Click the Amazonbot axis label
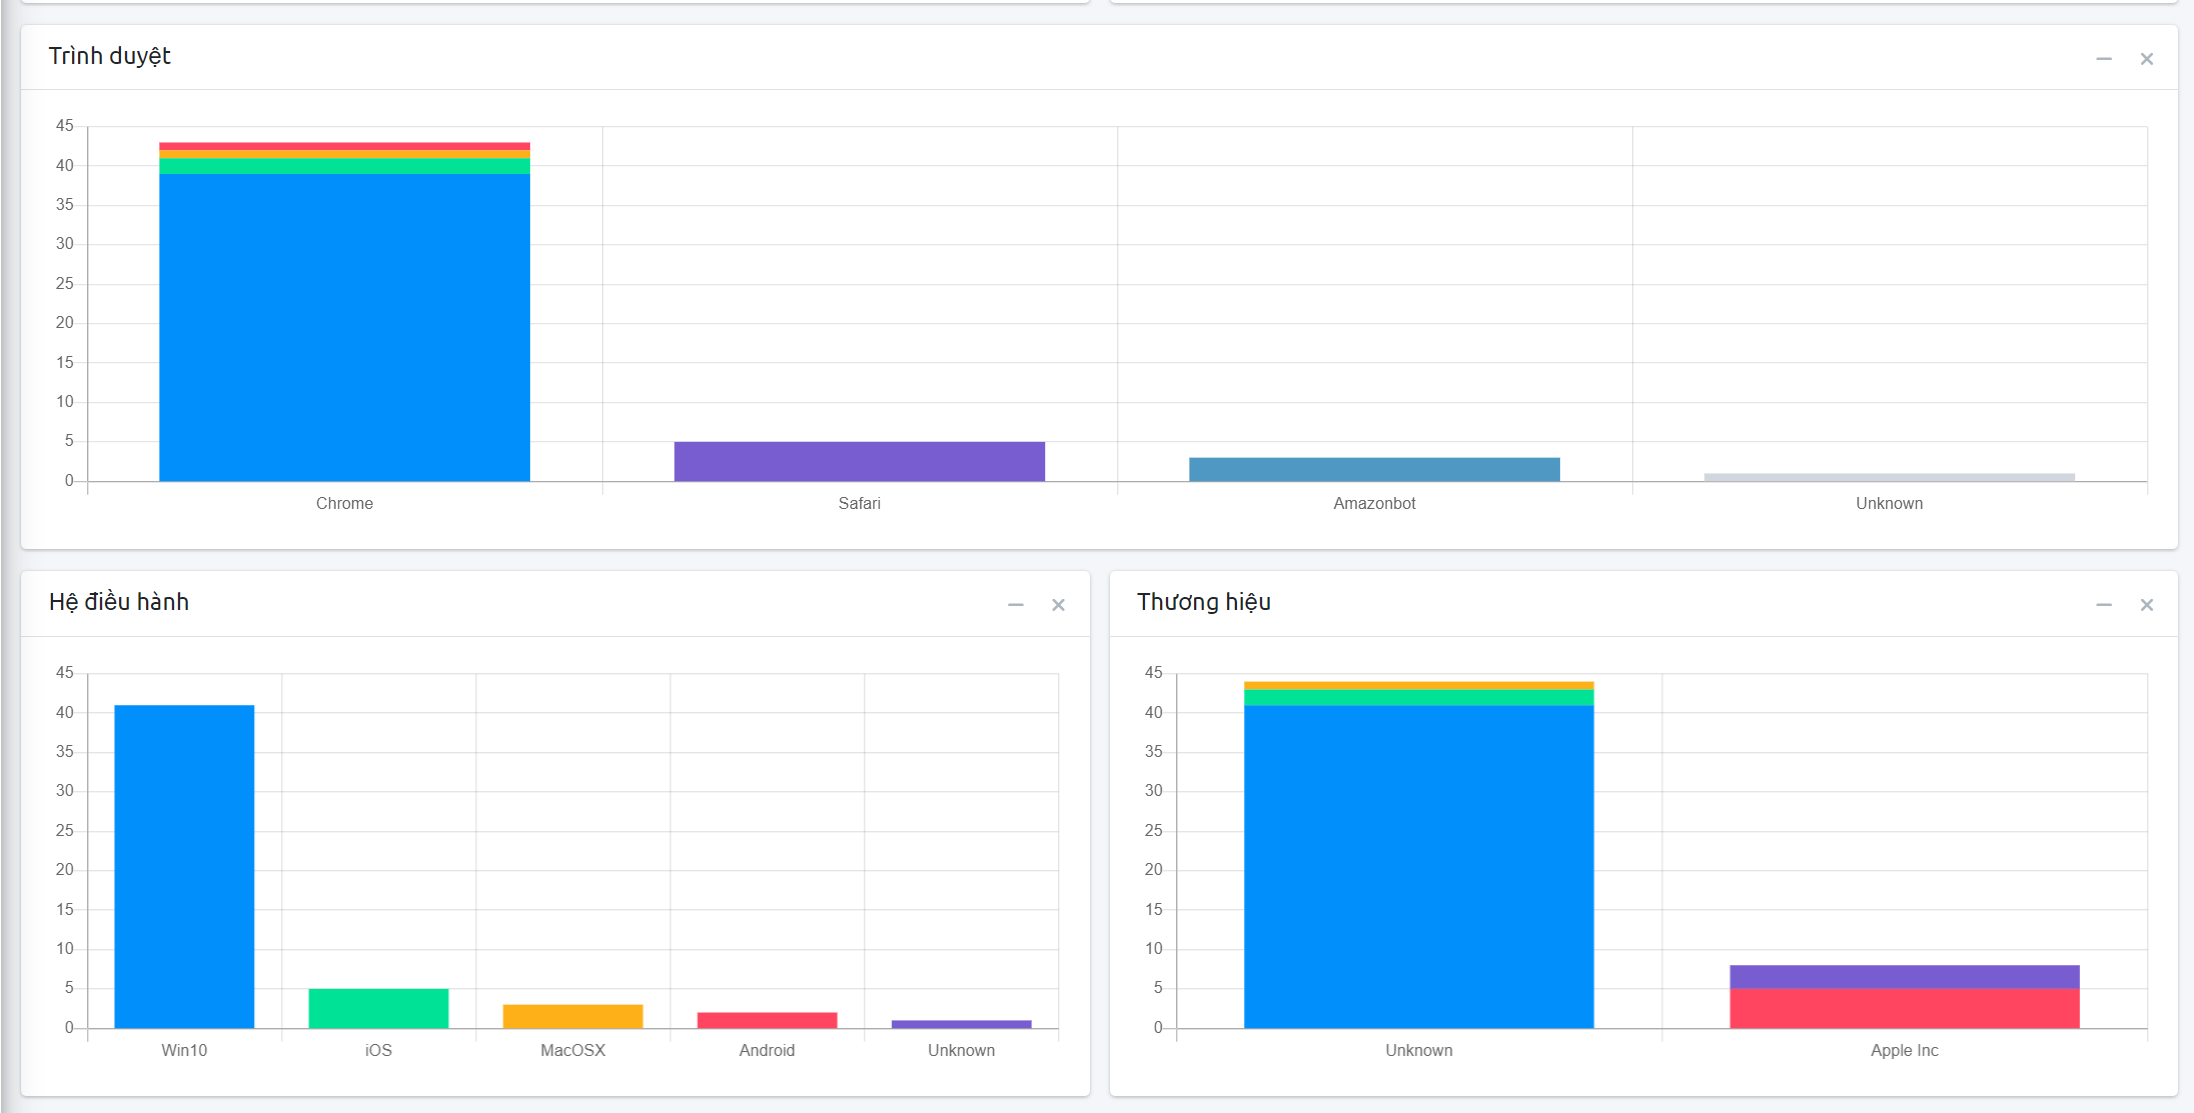Viewport: 2194px width, 1113px height. tap(1374, 503)
